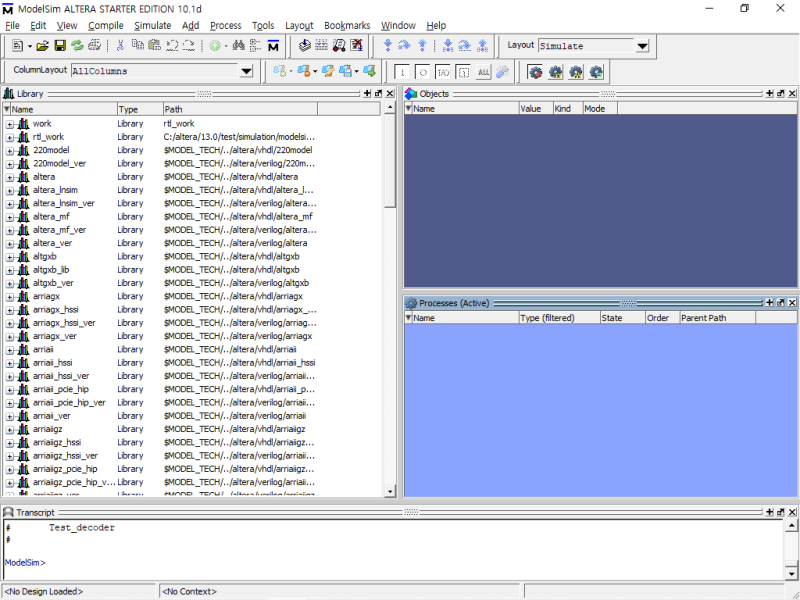
Task: Enable the 'ALL' objects filter button
Action: 482,71
